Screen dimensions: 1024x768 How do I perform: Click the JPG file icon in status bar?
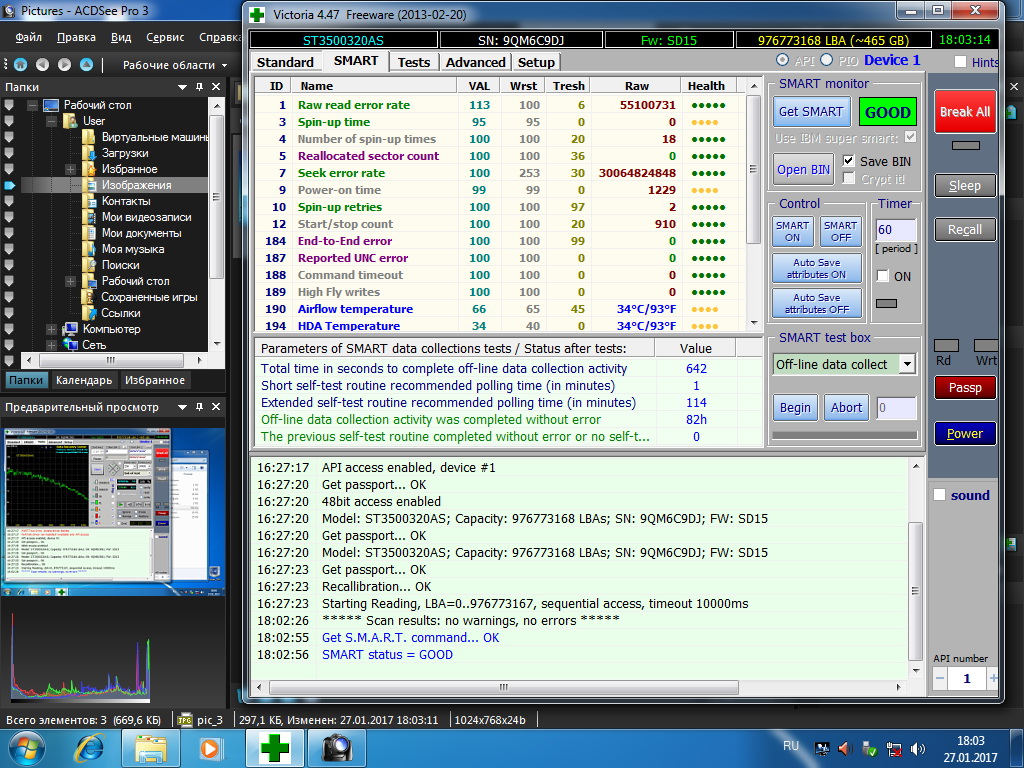point(185,720)
